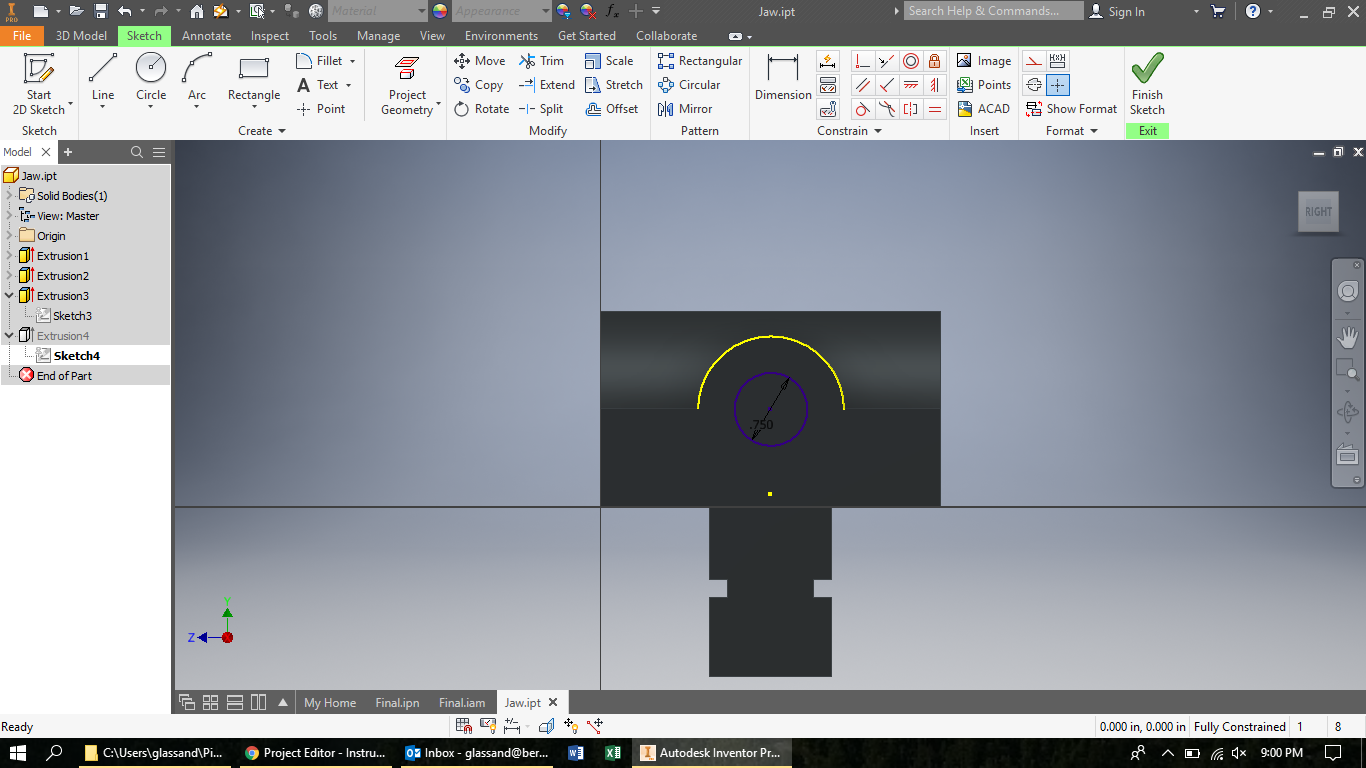Toggle Show Format
This screenshot has width=1366, height=768.
(1071, 109)
